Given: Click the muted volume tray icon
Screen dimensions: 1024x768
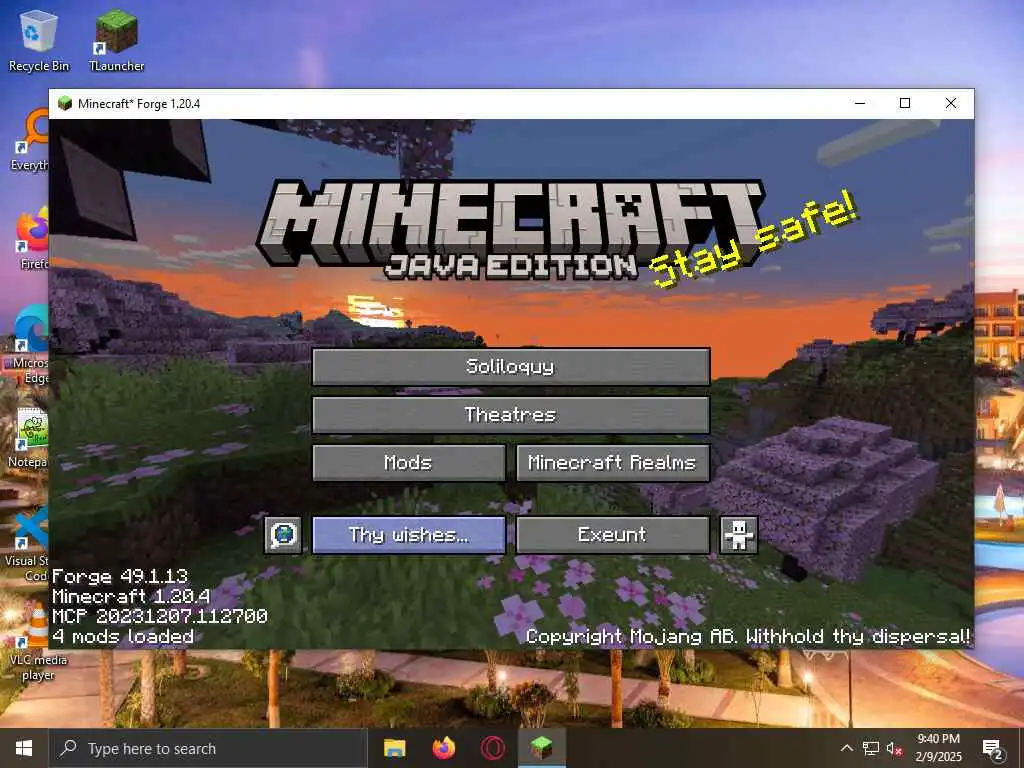Looking at the screenshot, I should pyautogui.click(x=894, y=749).
